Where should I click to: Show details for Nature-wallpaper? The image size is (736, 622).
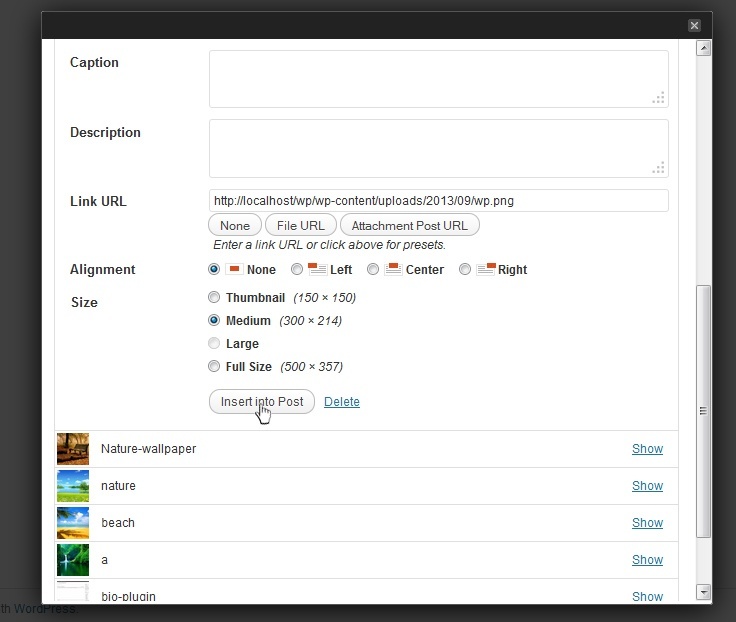click(647, 449)
